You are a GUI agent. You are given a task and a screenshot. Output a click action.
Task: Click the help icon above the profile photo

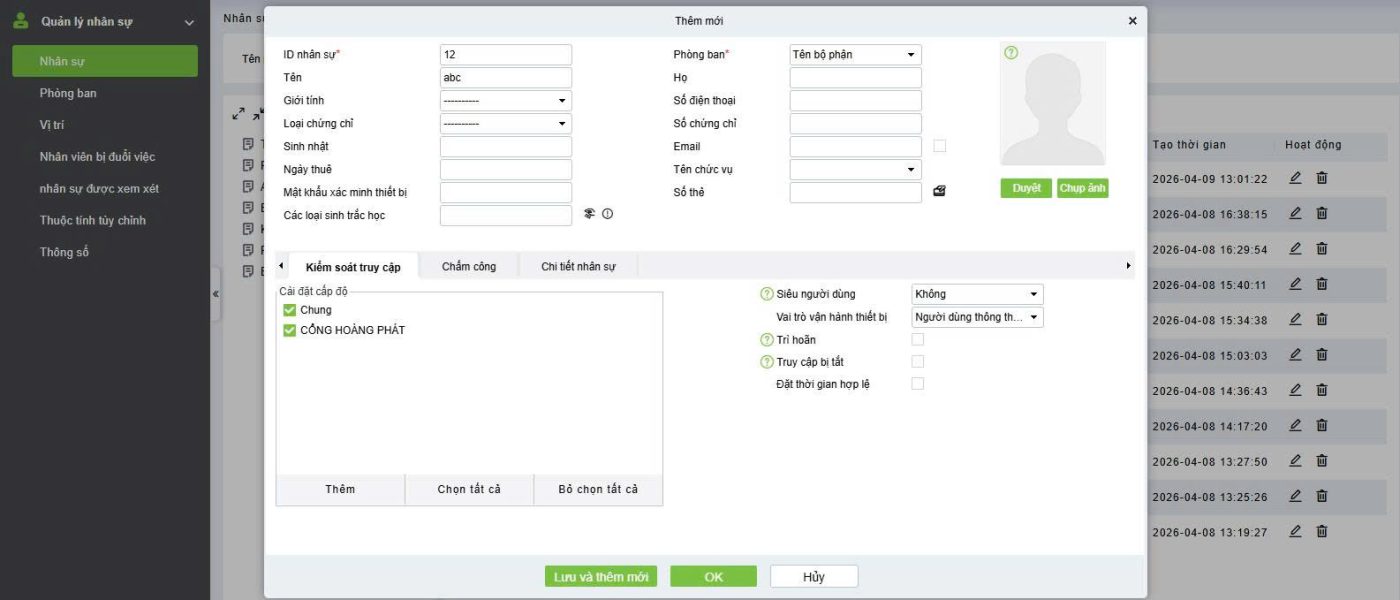pos(1011,53)
